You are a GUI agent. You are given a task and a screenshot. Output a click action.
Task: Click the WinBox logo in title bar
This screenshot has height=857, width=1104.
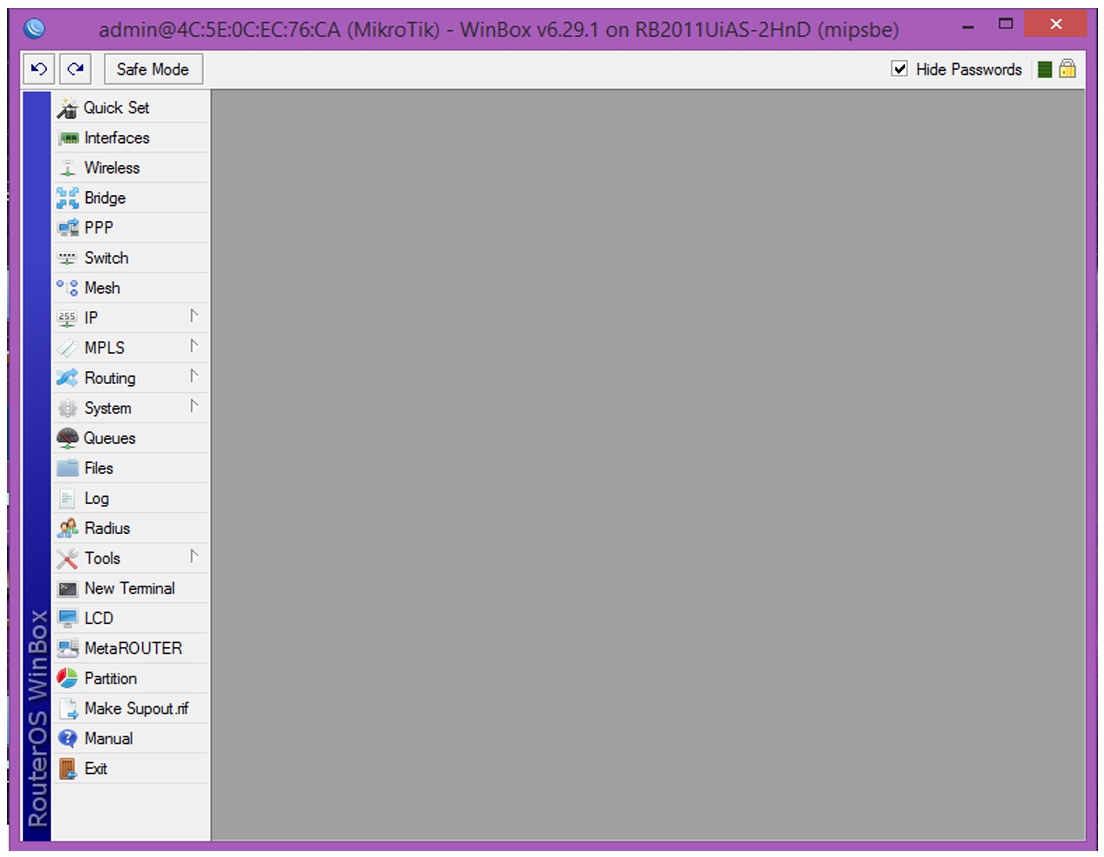[34, 28]
